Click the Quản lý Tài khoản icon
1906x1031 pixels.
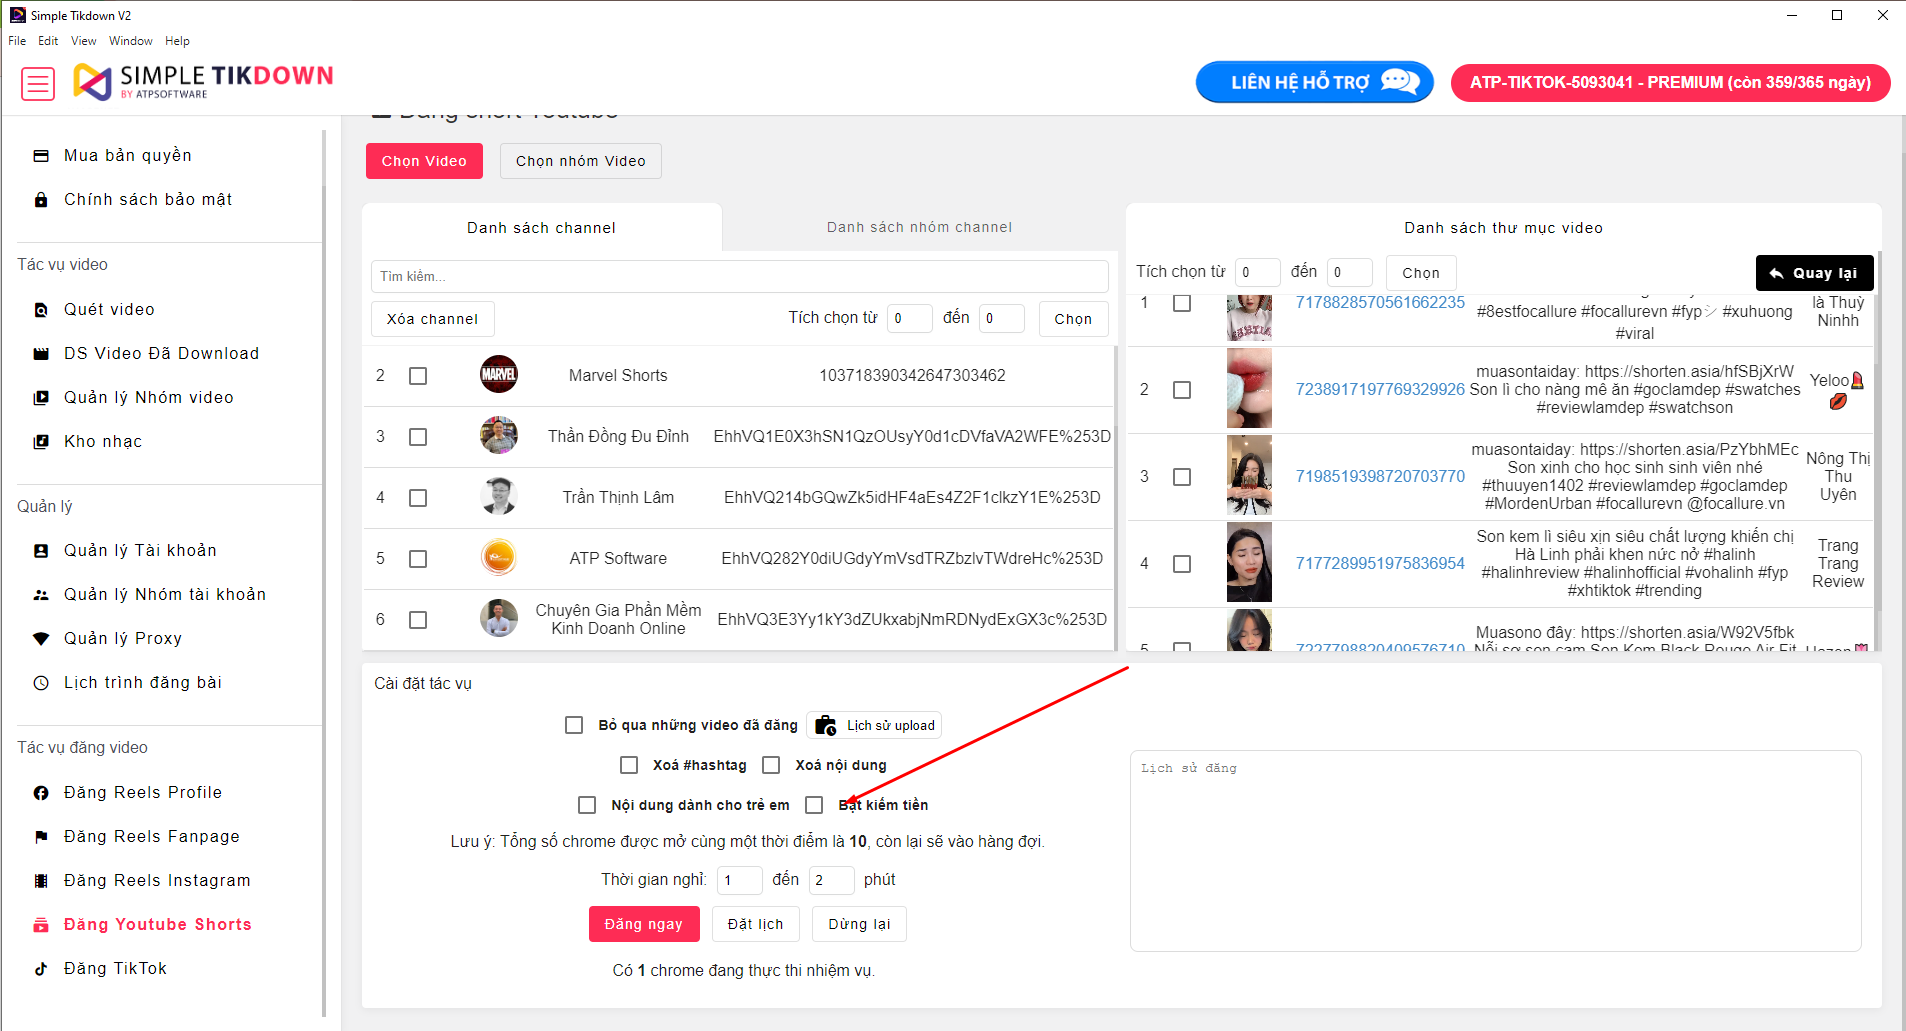coord(41,551)
